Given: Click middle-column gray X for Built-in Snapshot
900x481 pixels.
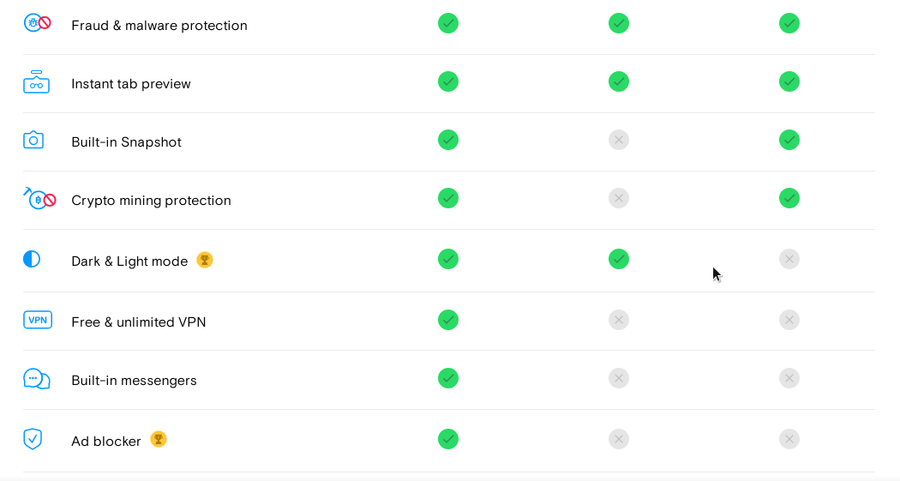Looking at the screenshot, I should click(619, 140).
